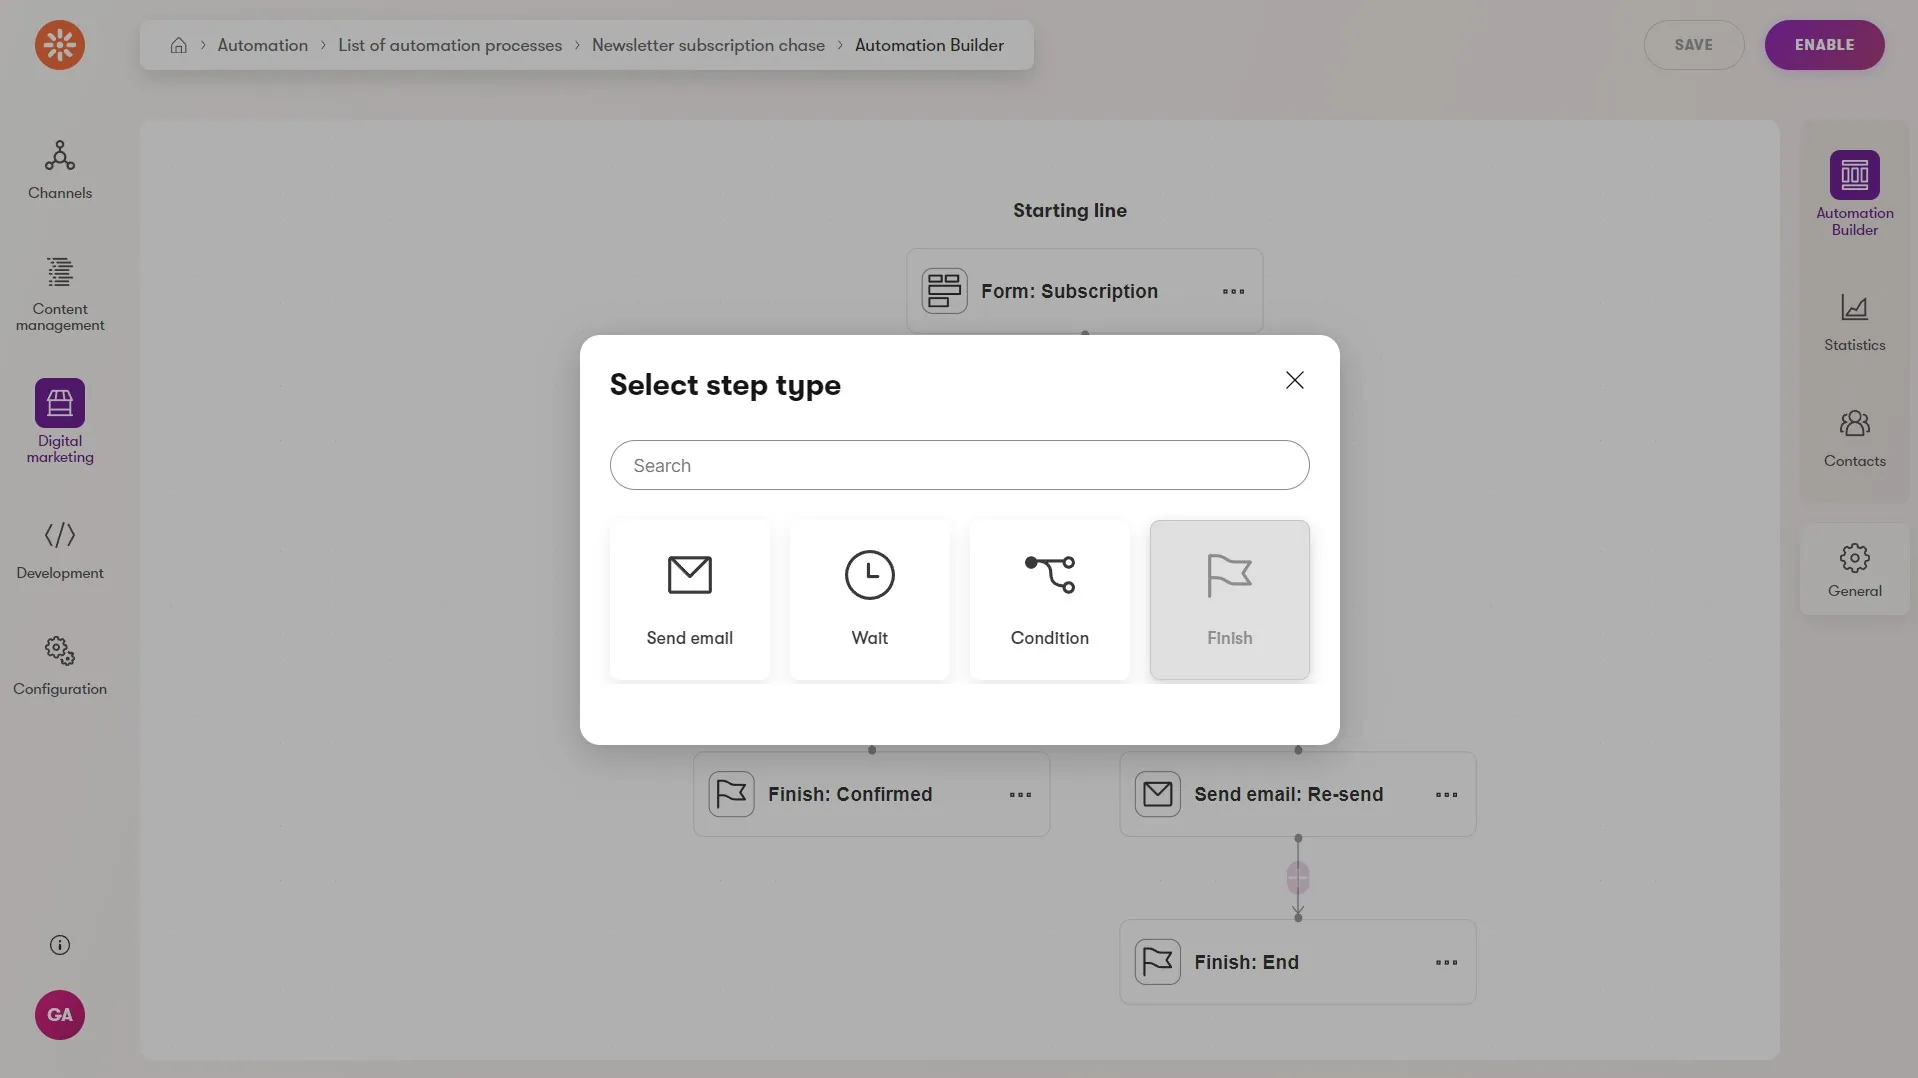Click the flag icon on Finish: Confirmed
1918x1078 pixels.
point(731,794)
